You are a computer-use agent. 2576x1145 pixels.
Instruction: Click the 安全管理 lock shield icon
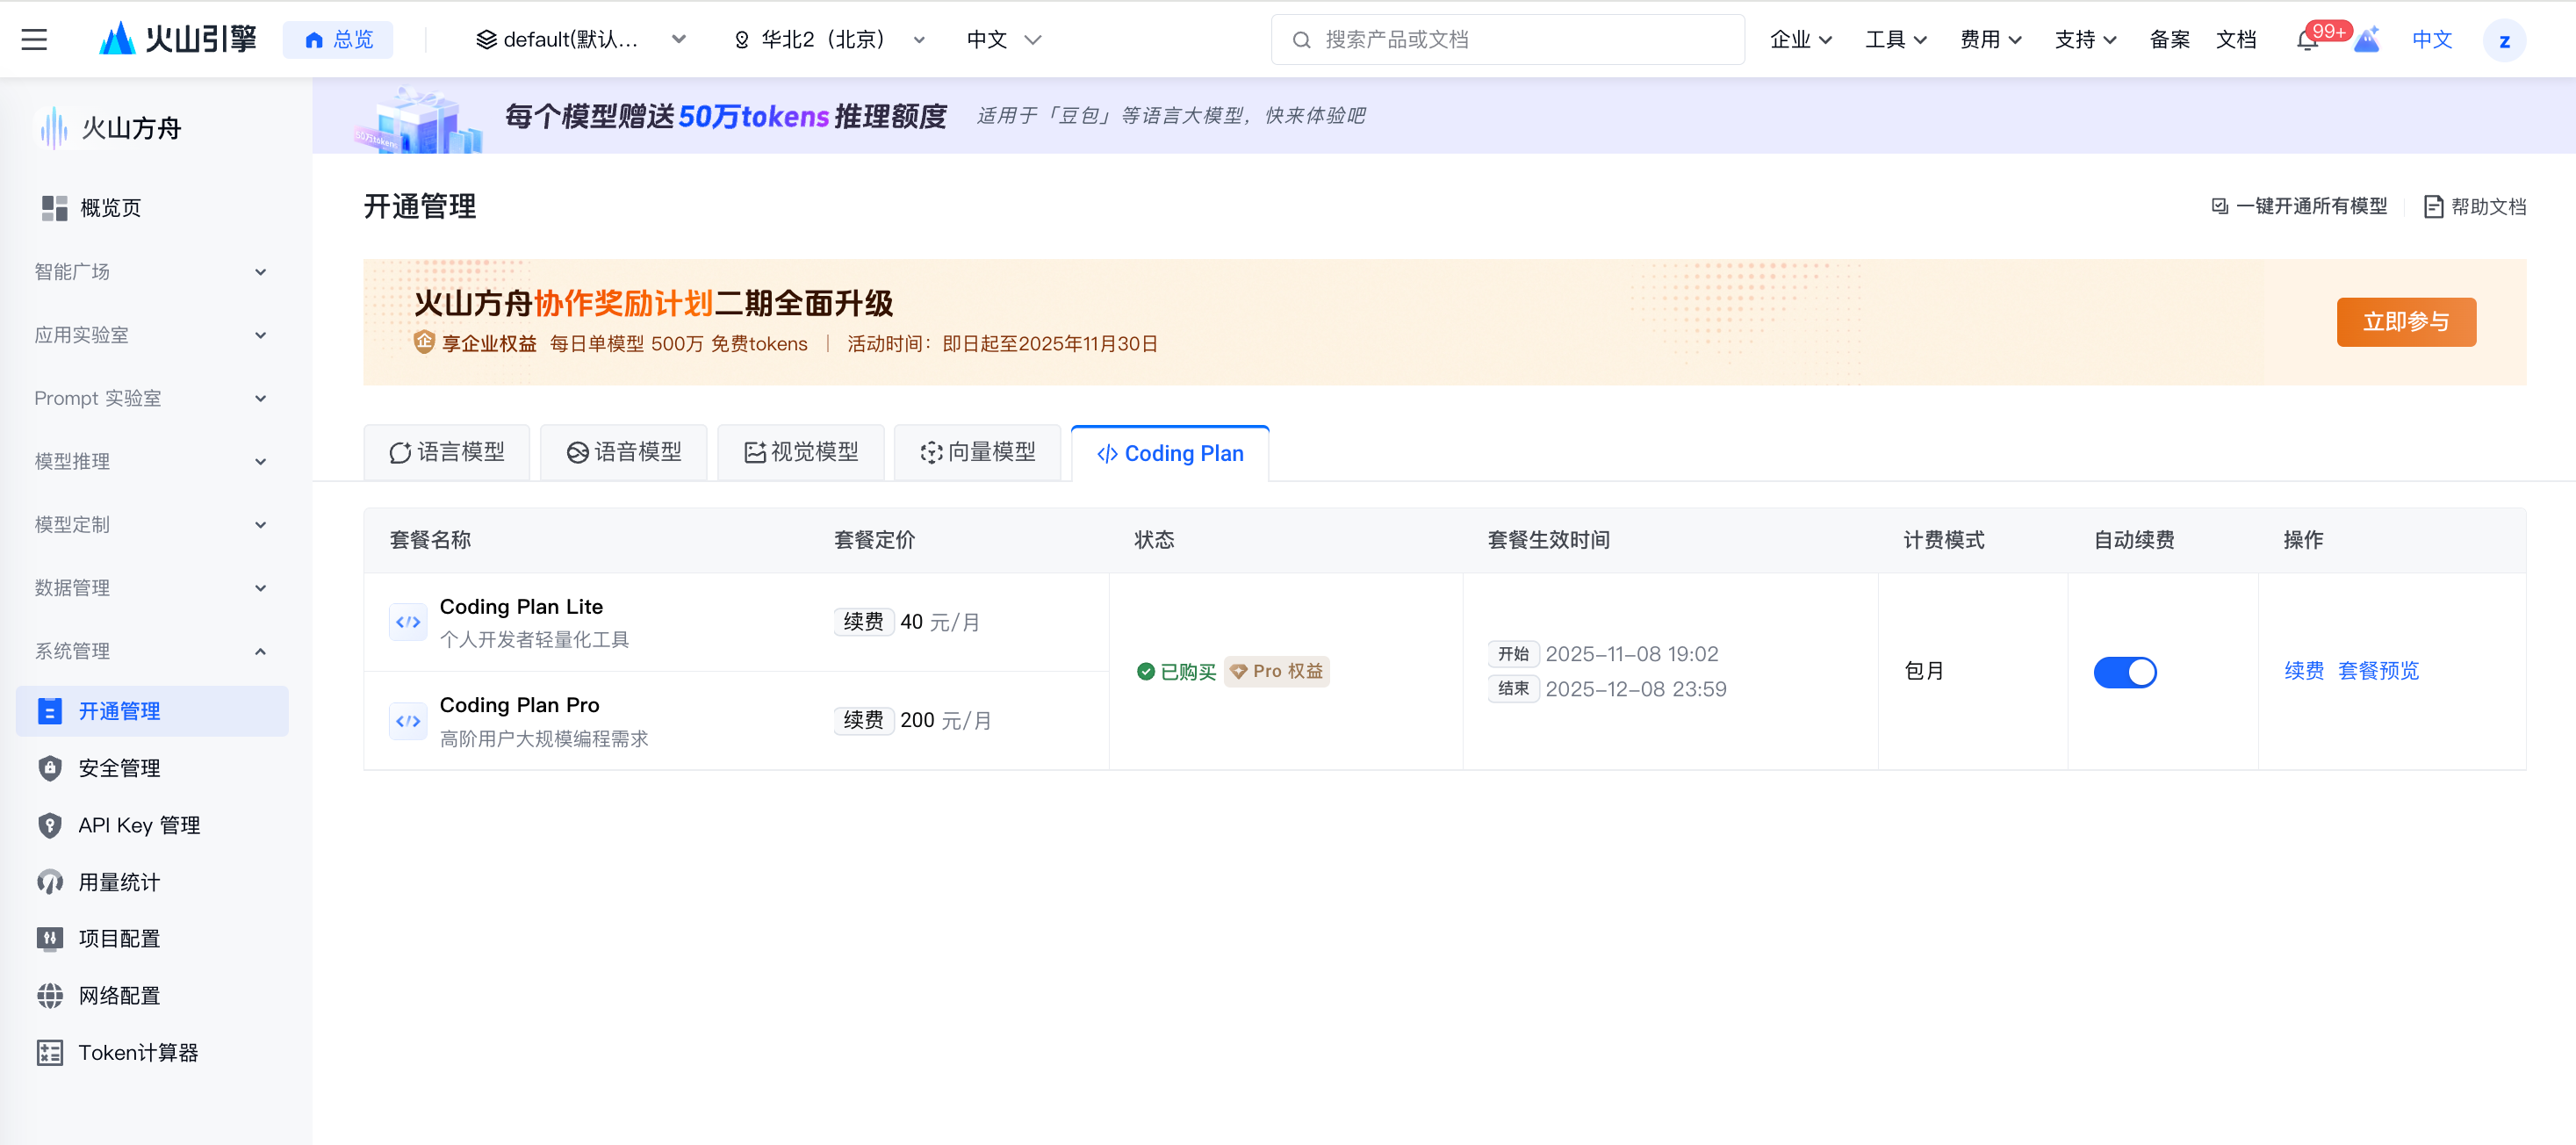click(x=50, y=768)
